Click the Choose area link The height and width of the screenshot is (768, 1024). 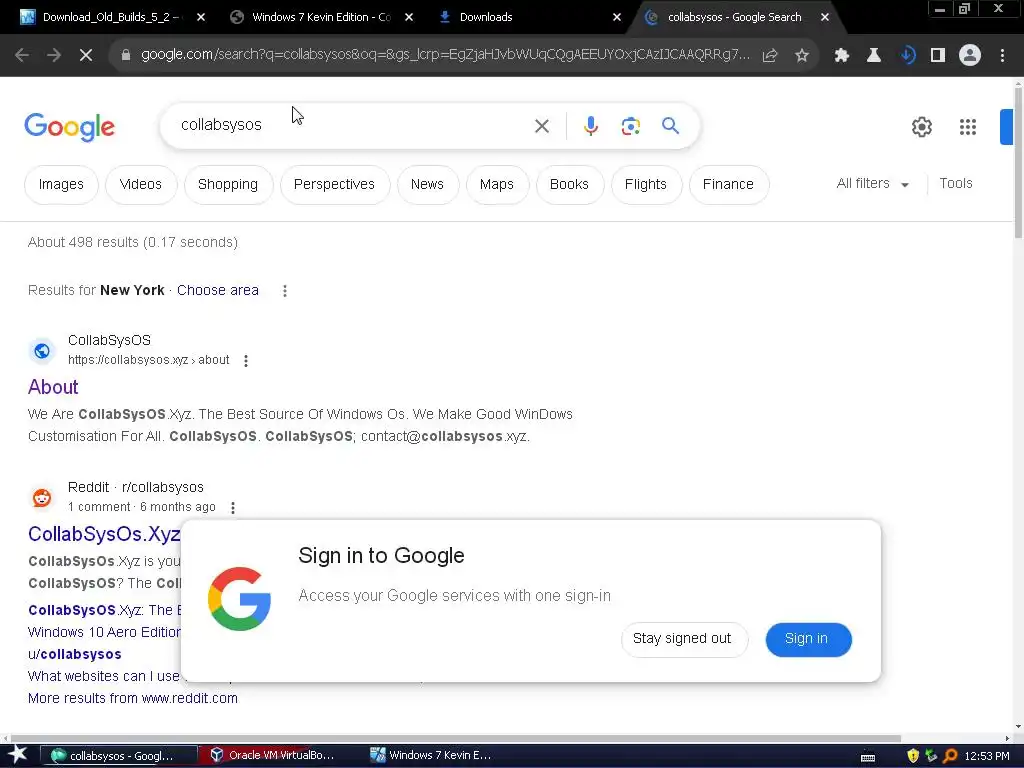click(217, 290)
